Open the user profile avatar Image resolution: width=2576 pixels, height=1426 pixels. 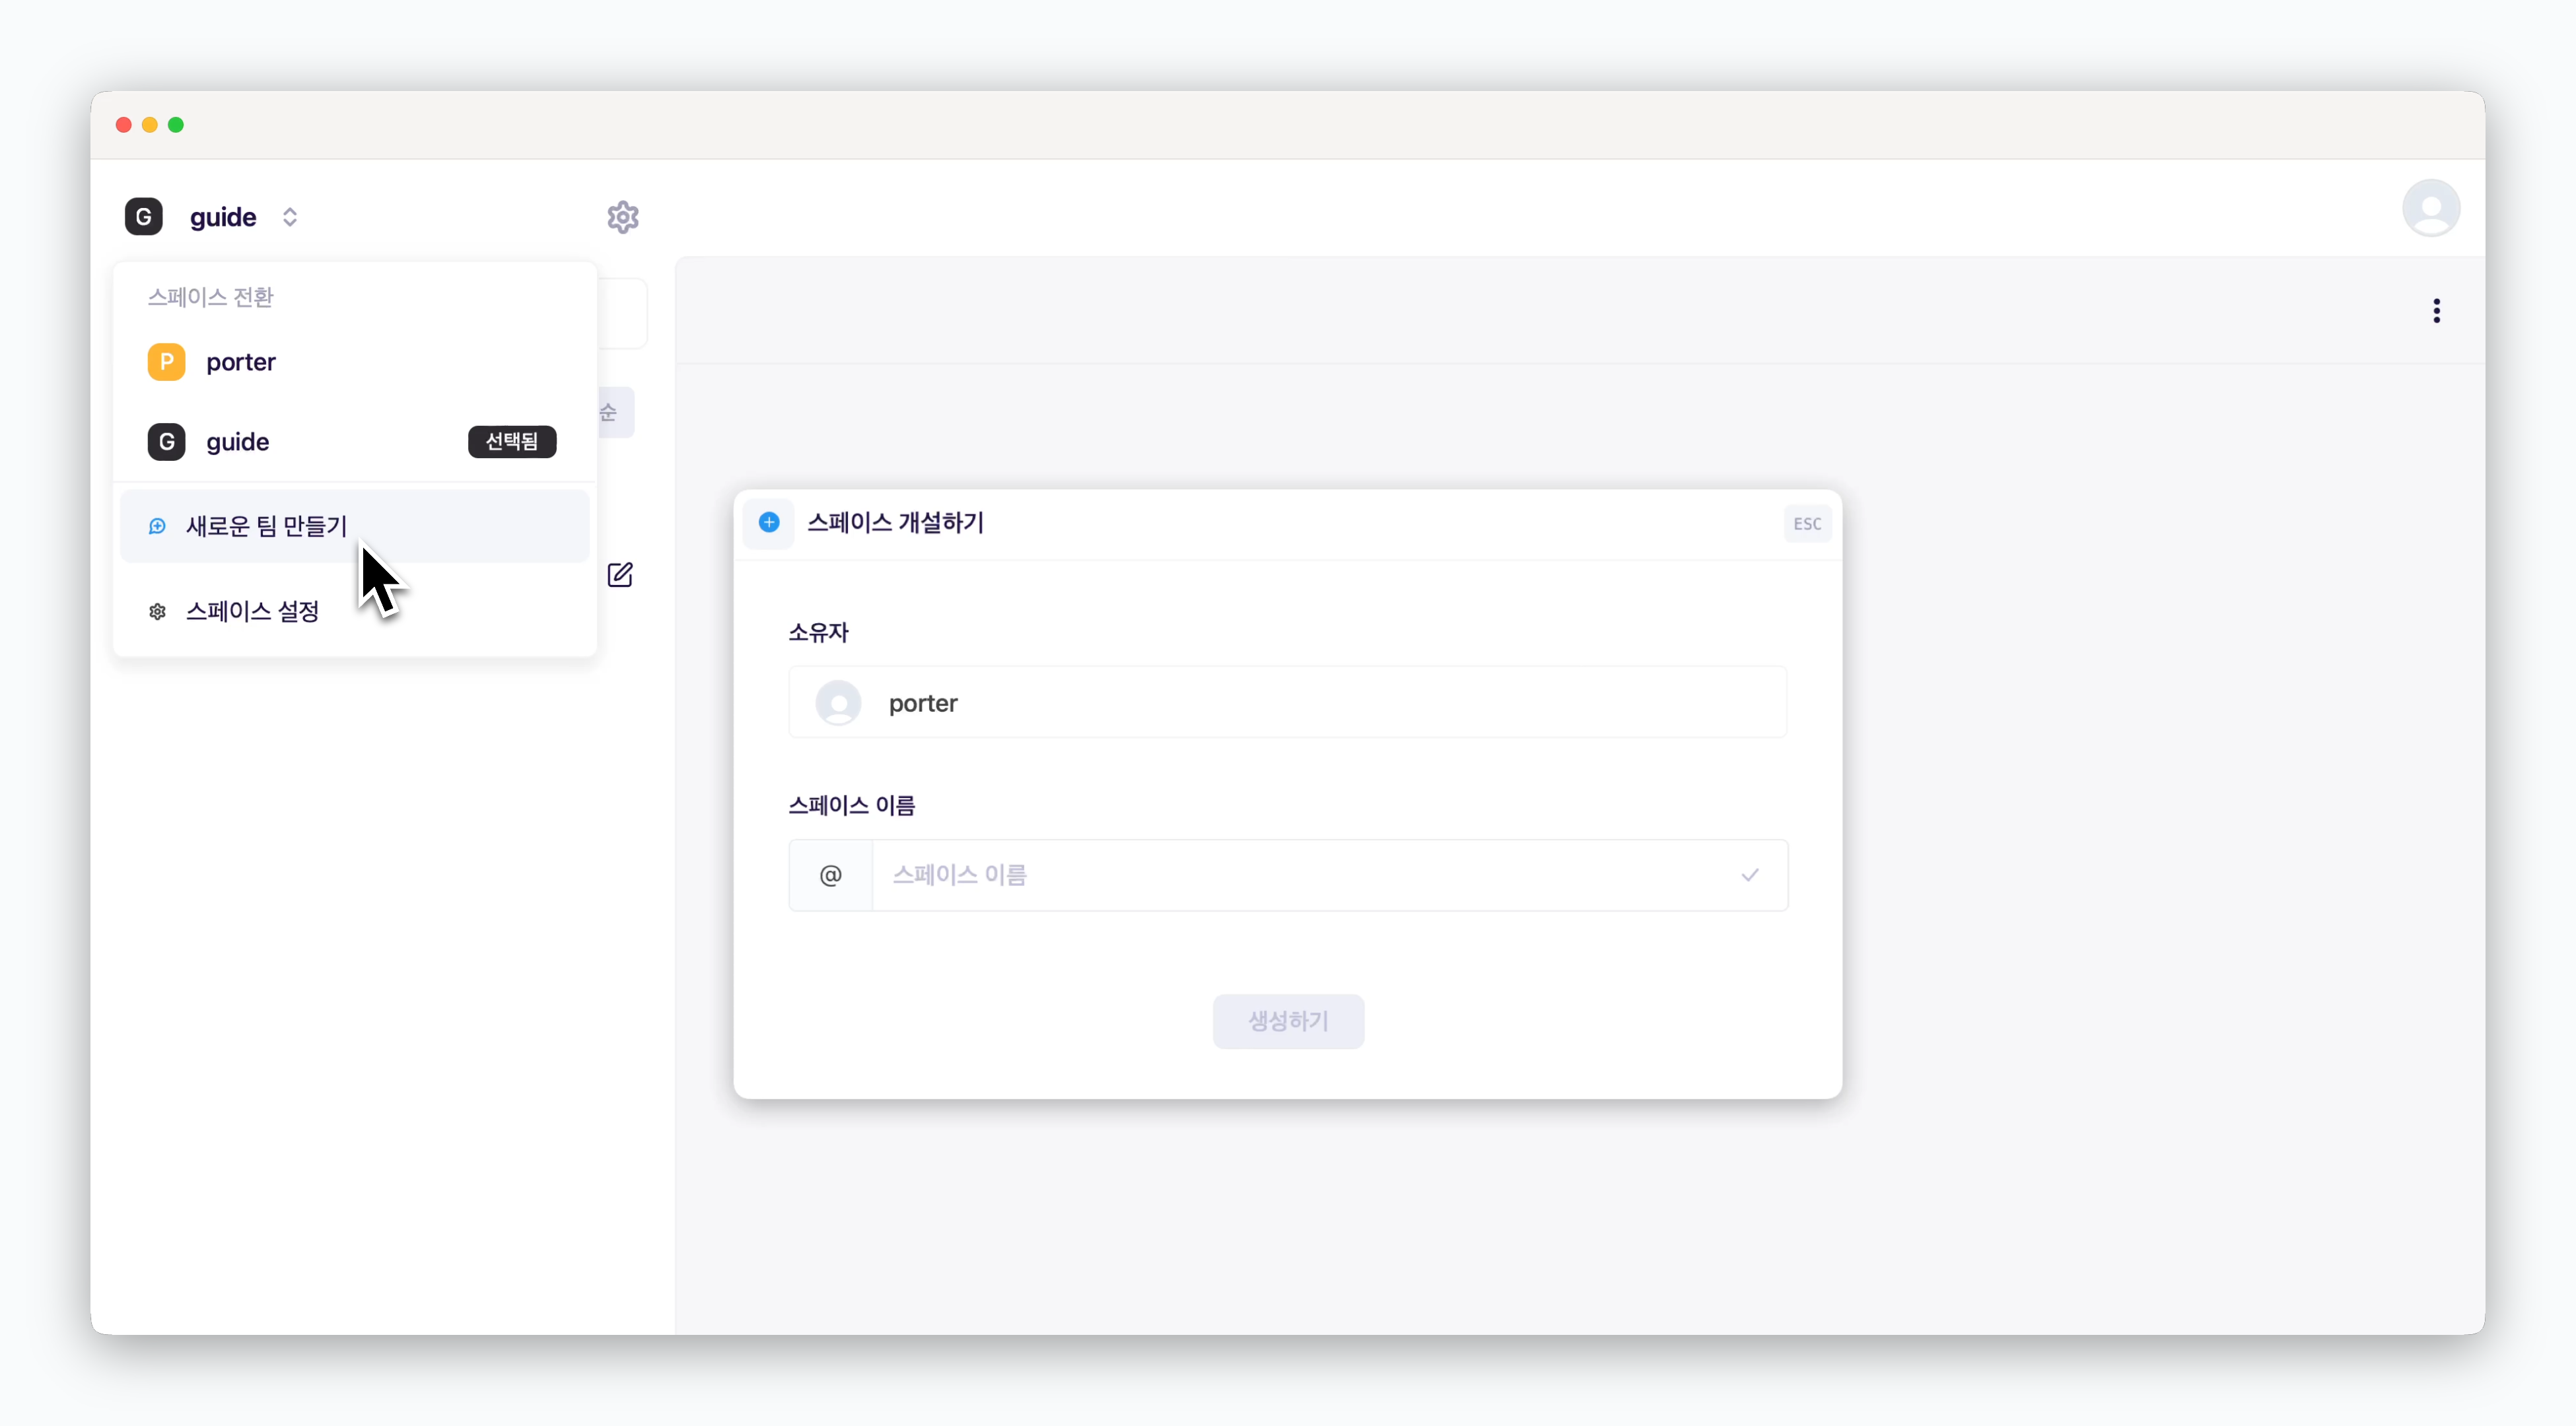coord(2431,208)
